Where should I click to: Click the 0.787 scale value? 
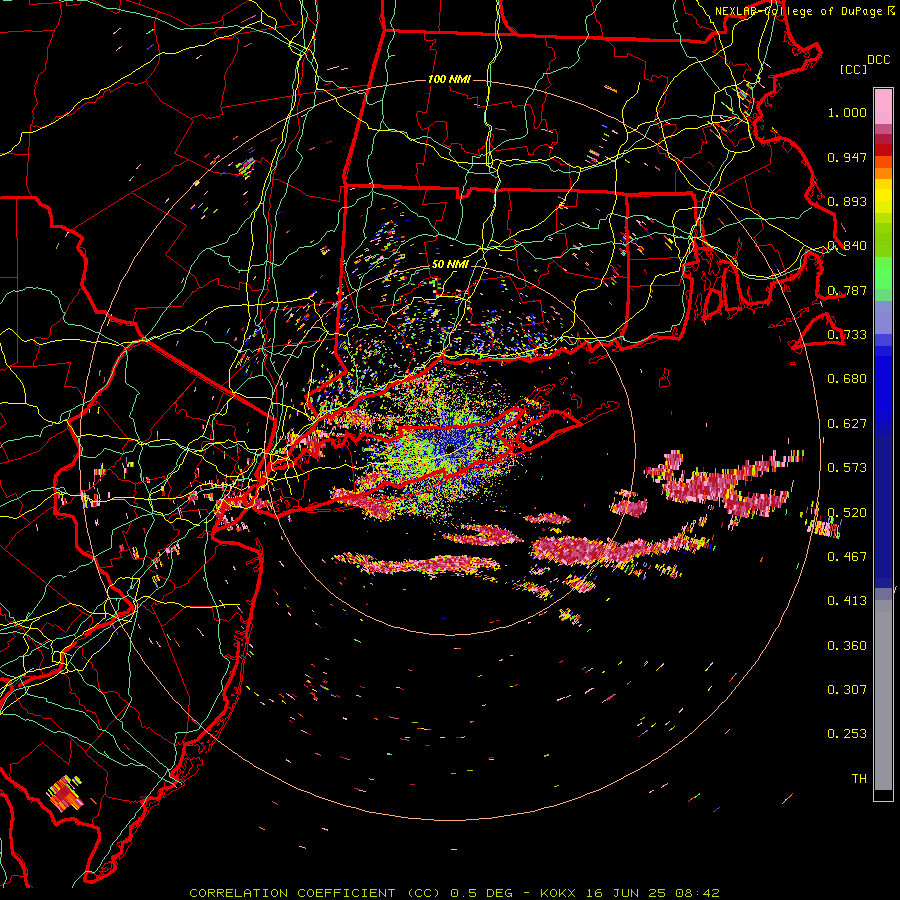pyautogui.click(x=847, y=290)
